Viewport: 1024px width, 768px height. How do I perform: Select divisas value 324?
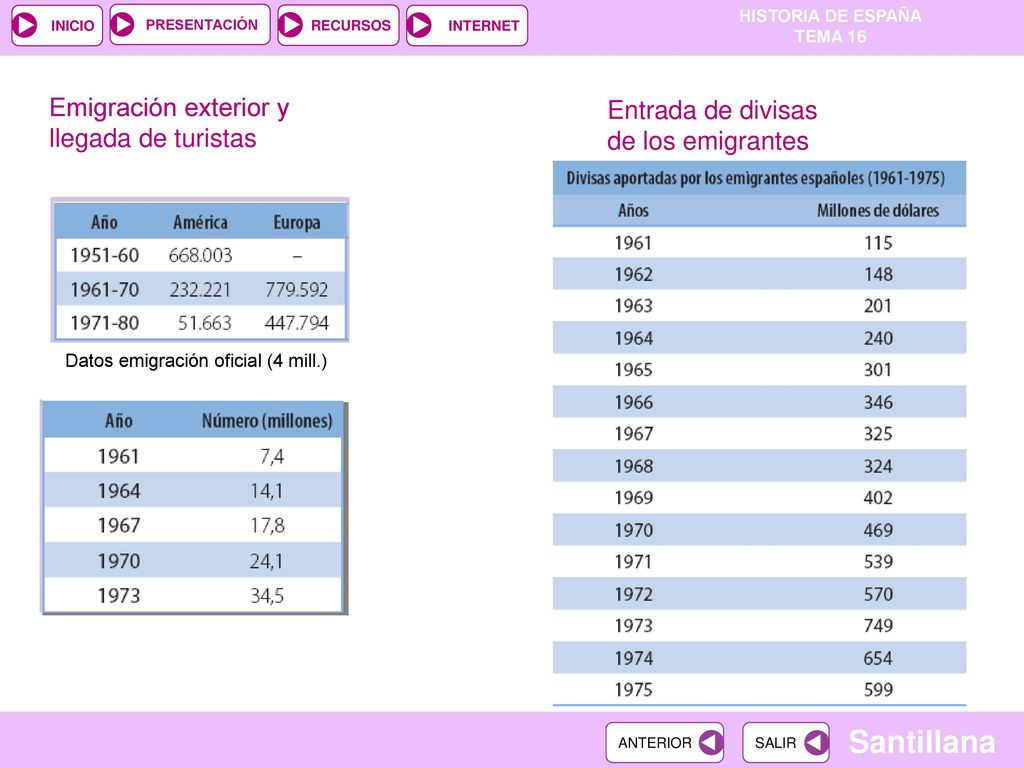(x=878, y=466)
